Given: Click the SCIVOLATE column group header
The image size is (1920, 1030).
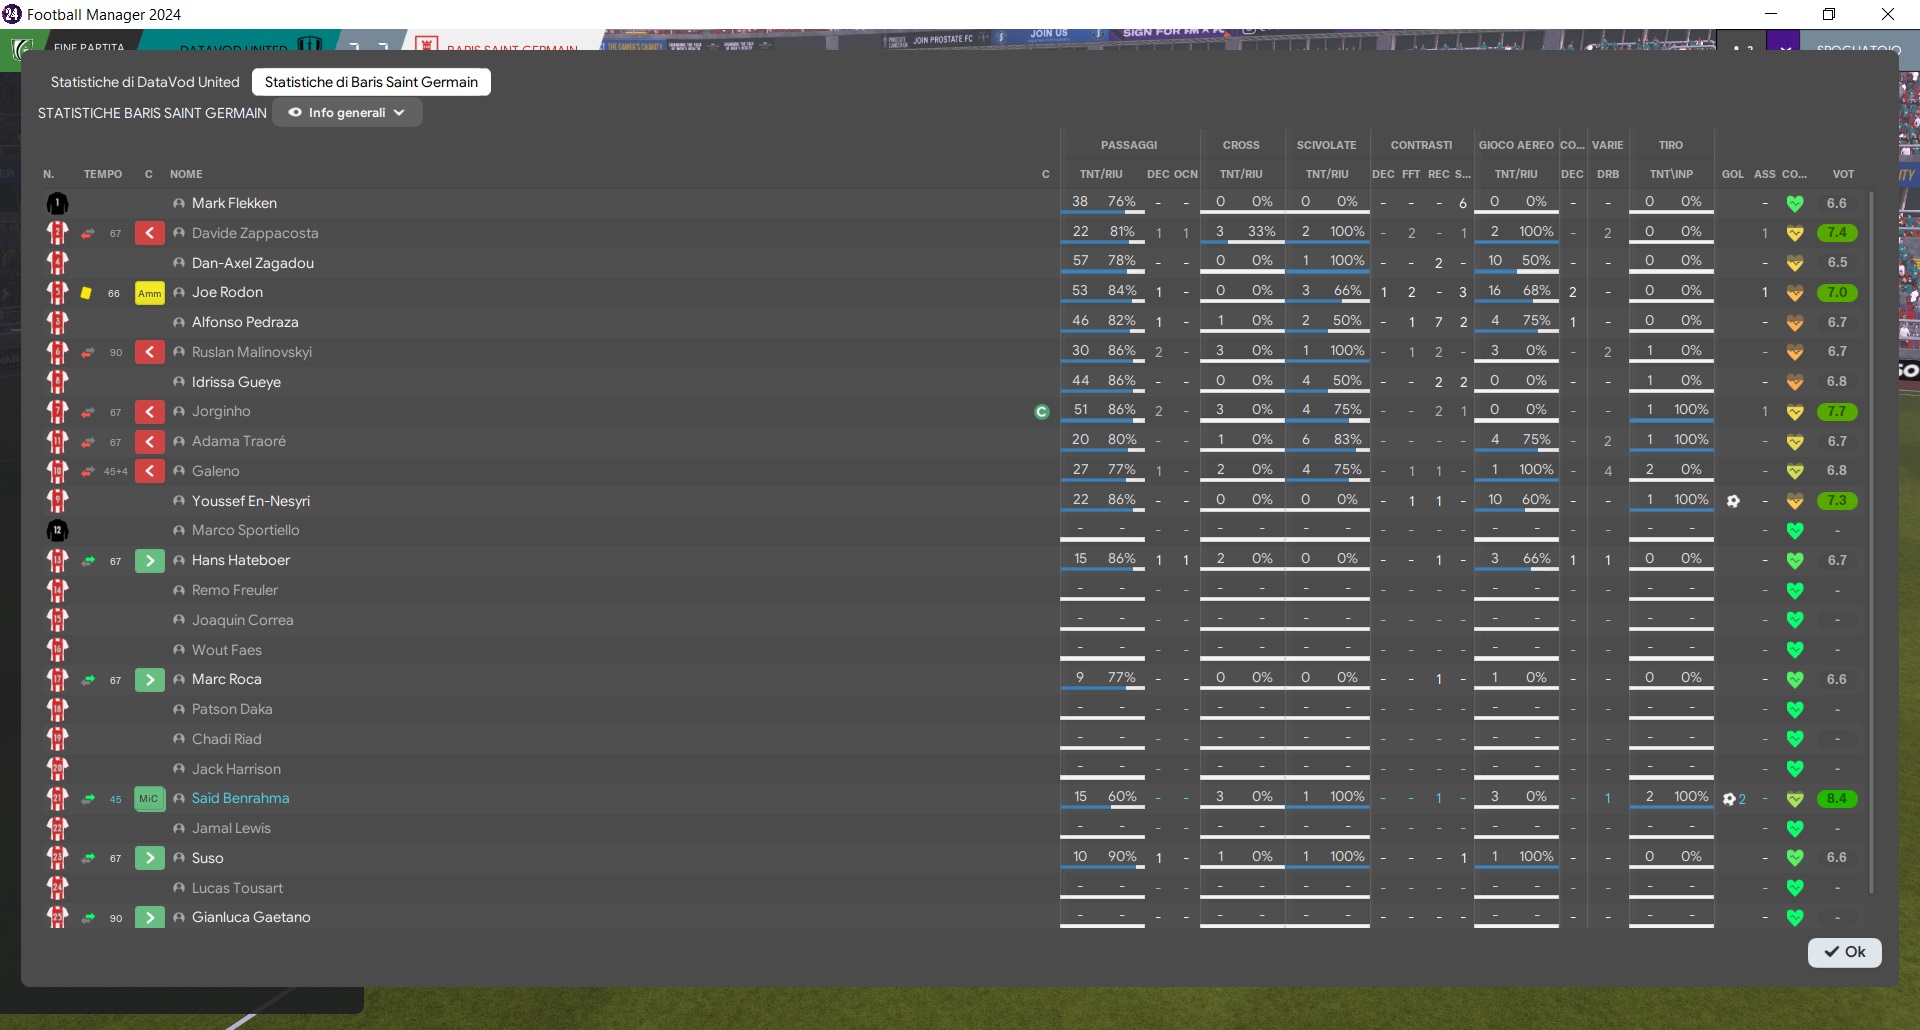Looking at the screenshot, I should click(x=1326, y=145).
